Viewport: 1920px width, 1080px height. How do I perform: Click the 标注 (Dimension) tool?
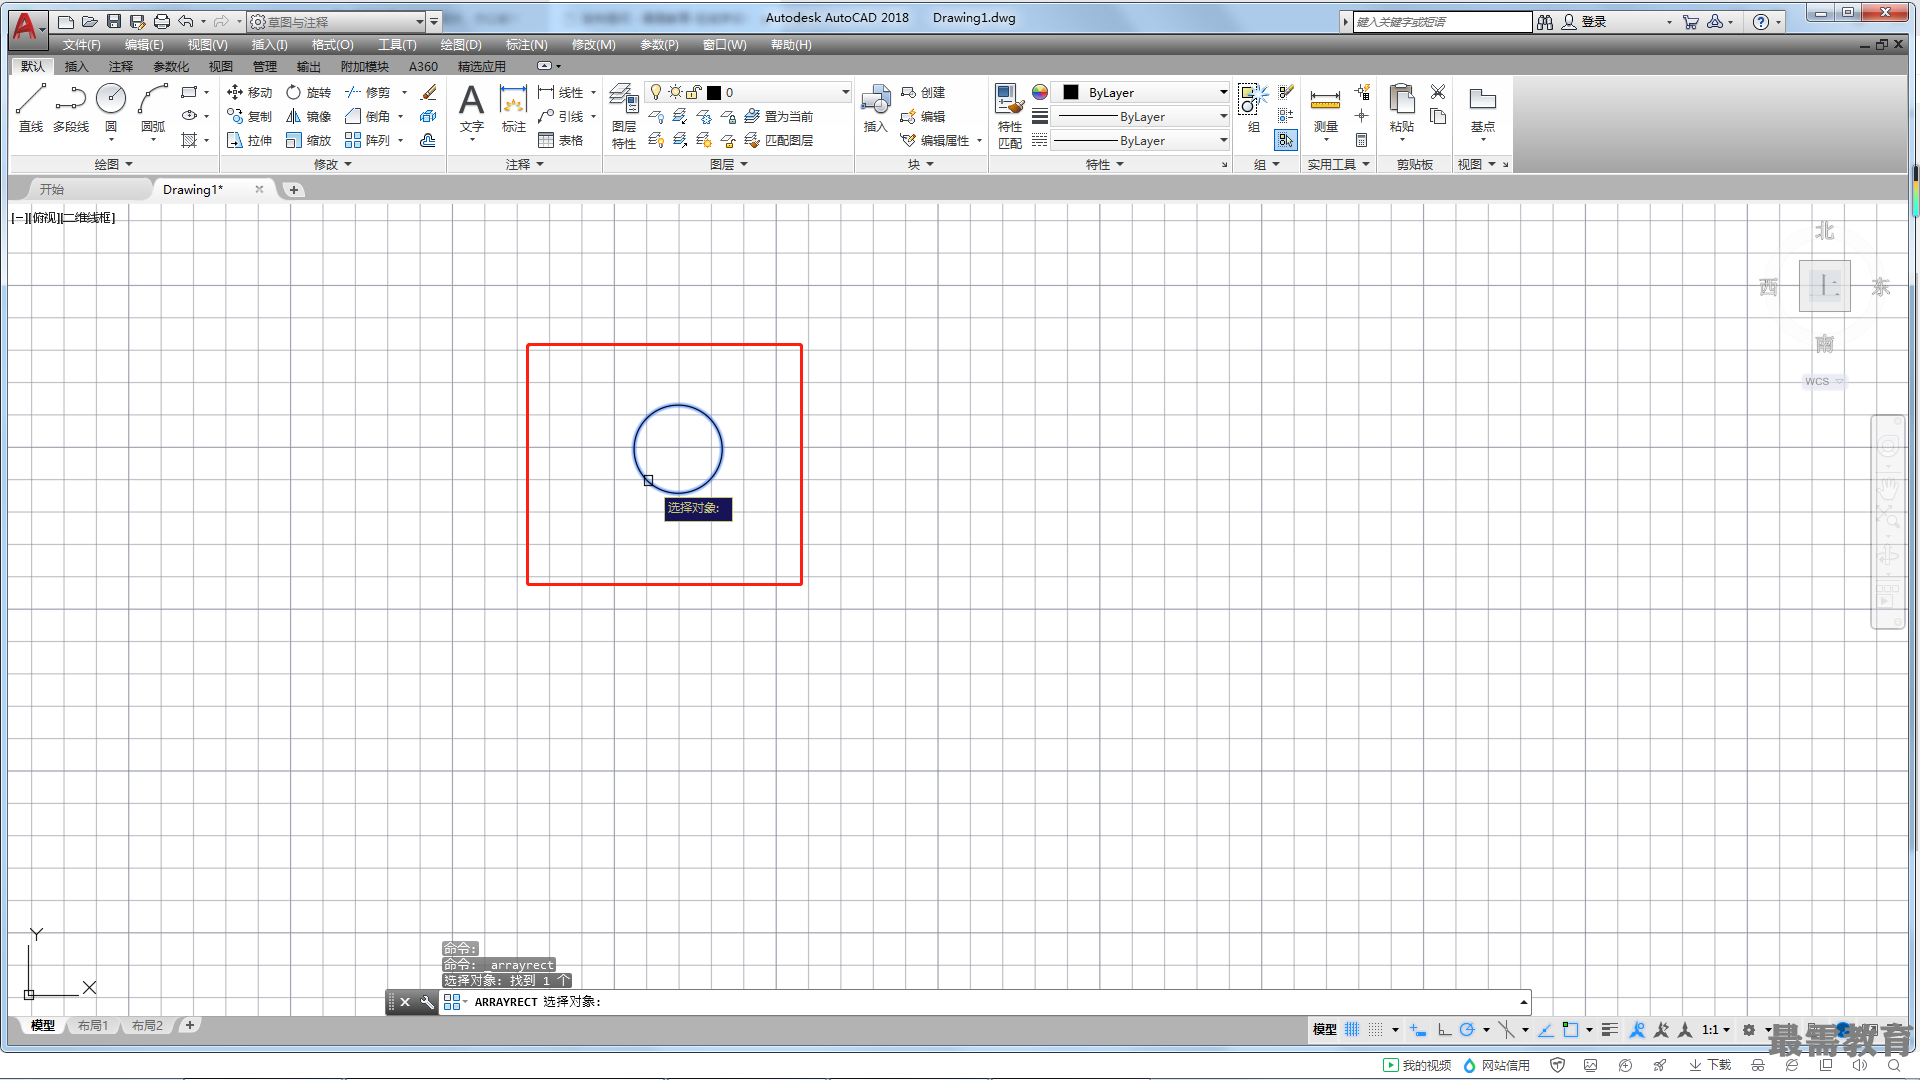click(513, 108)
